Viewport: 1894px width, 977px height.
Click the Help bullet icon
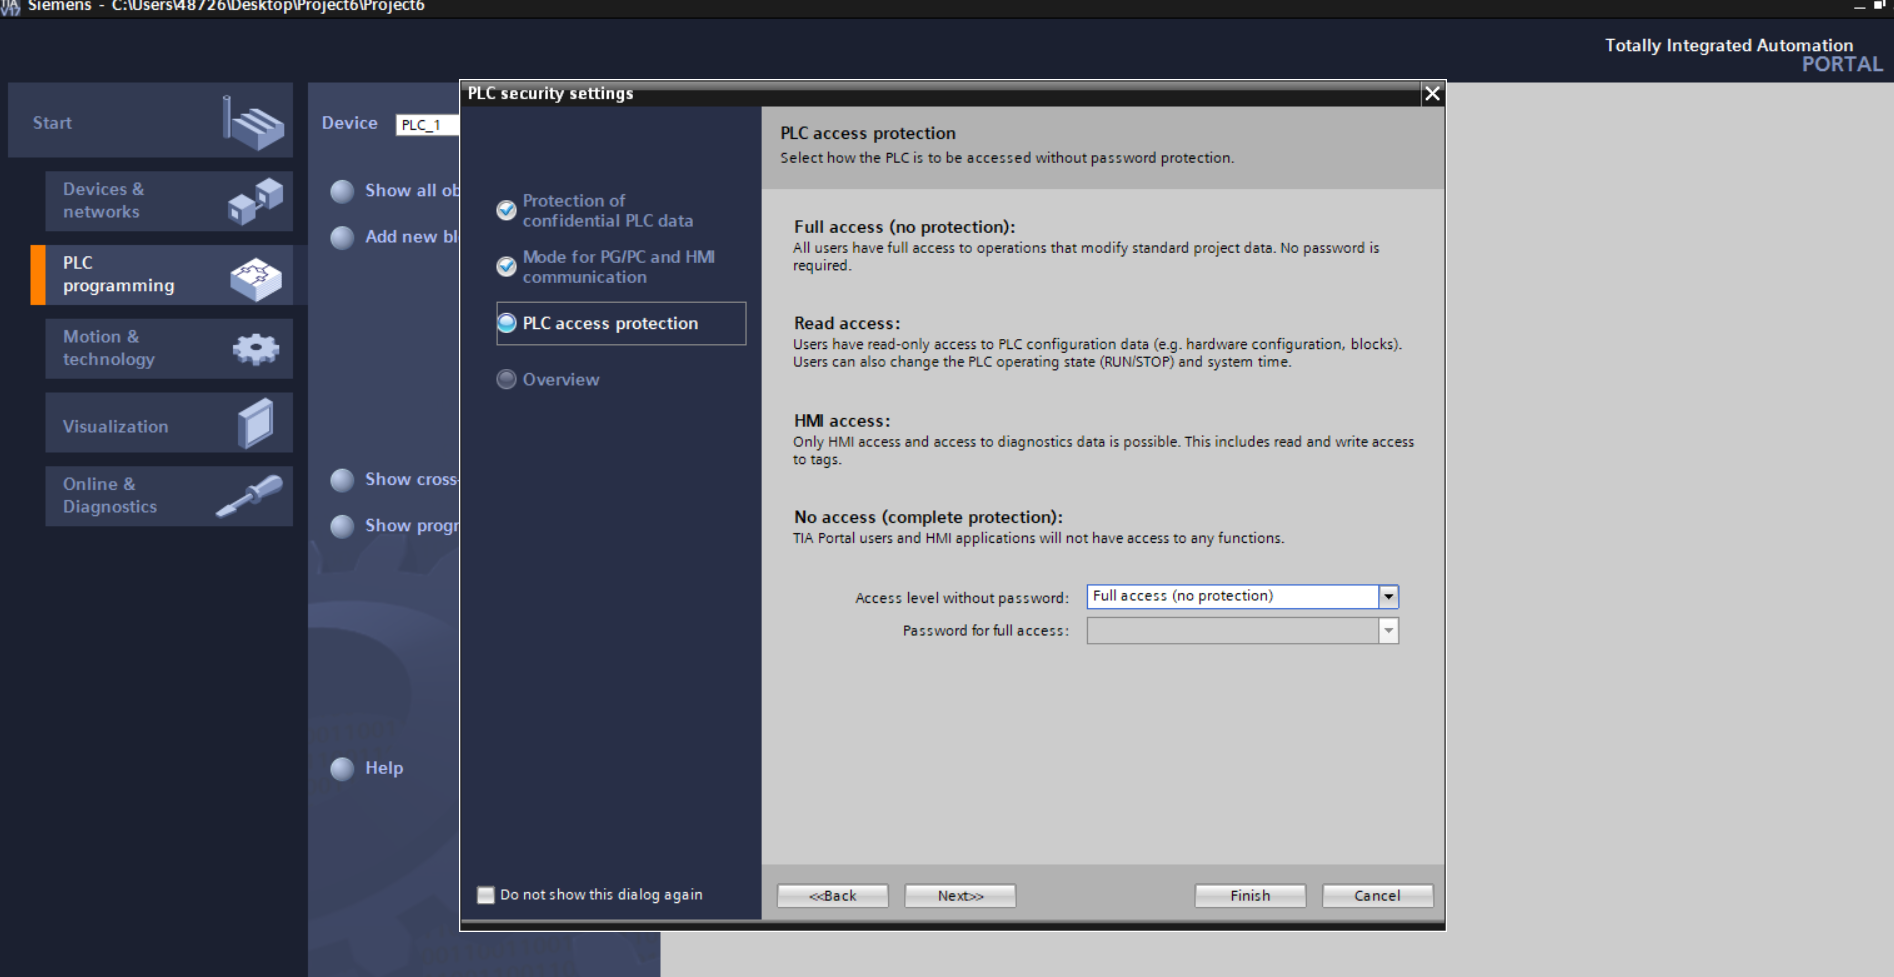pyautogui.click(x=342, y=769)
